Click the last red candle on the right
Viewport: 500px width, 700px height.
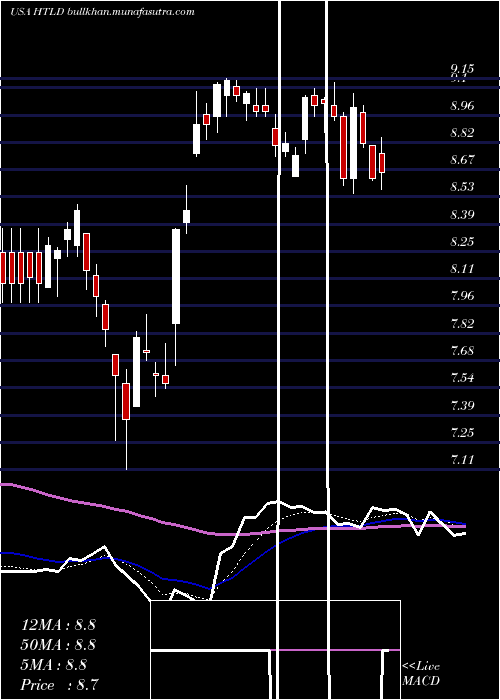(x=382, y=163)
